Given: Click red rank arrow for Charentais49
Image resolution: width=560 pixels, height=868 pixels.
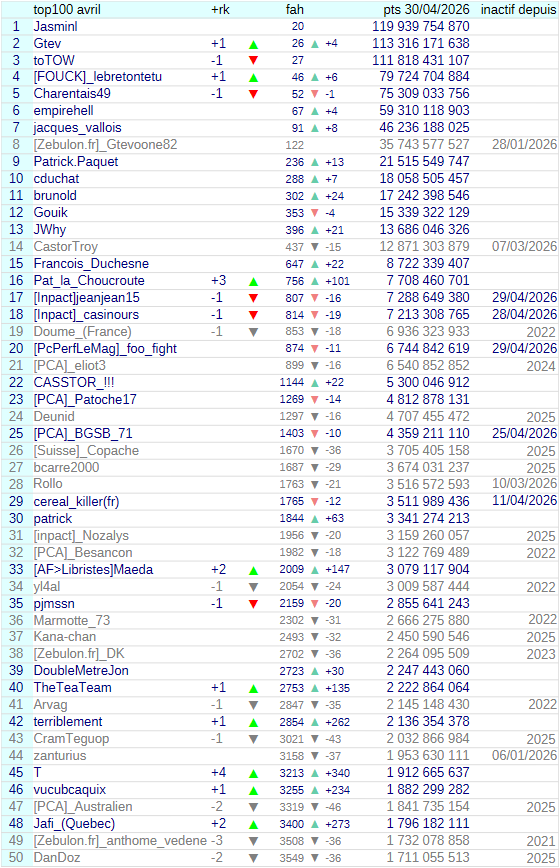Looking at the screenshot, I should pyautogui.click(x=253, y=94).
